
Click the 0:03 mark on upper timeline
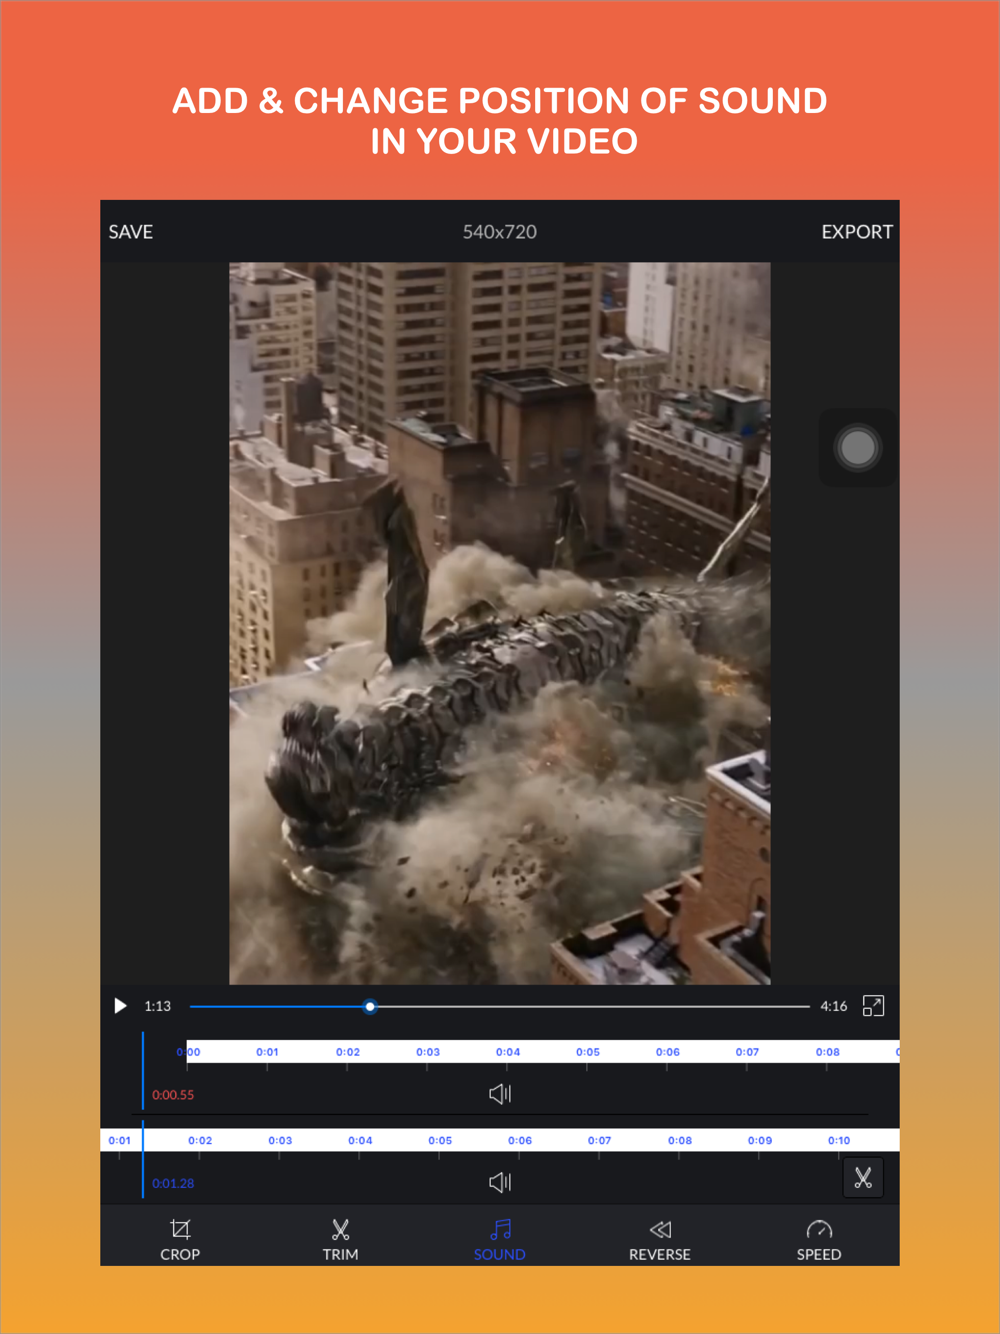tap(428, 1052)
